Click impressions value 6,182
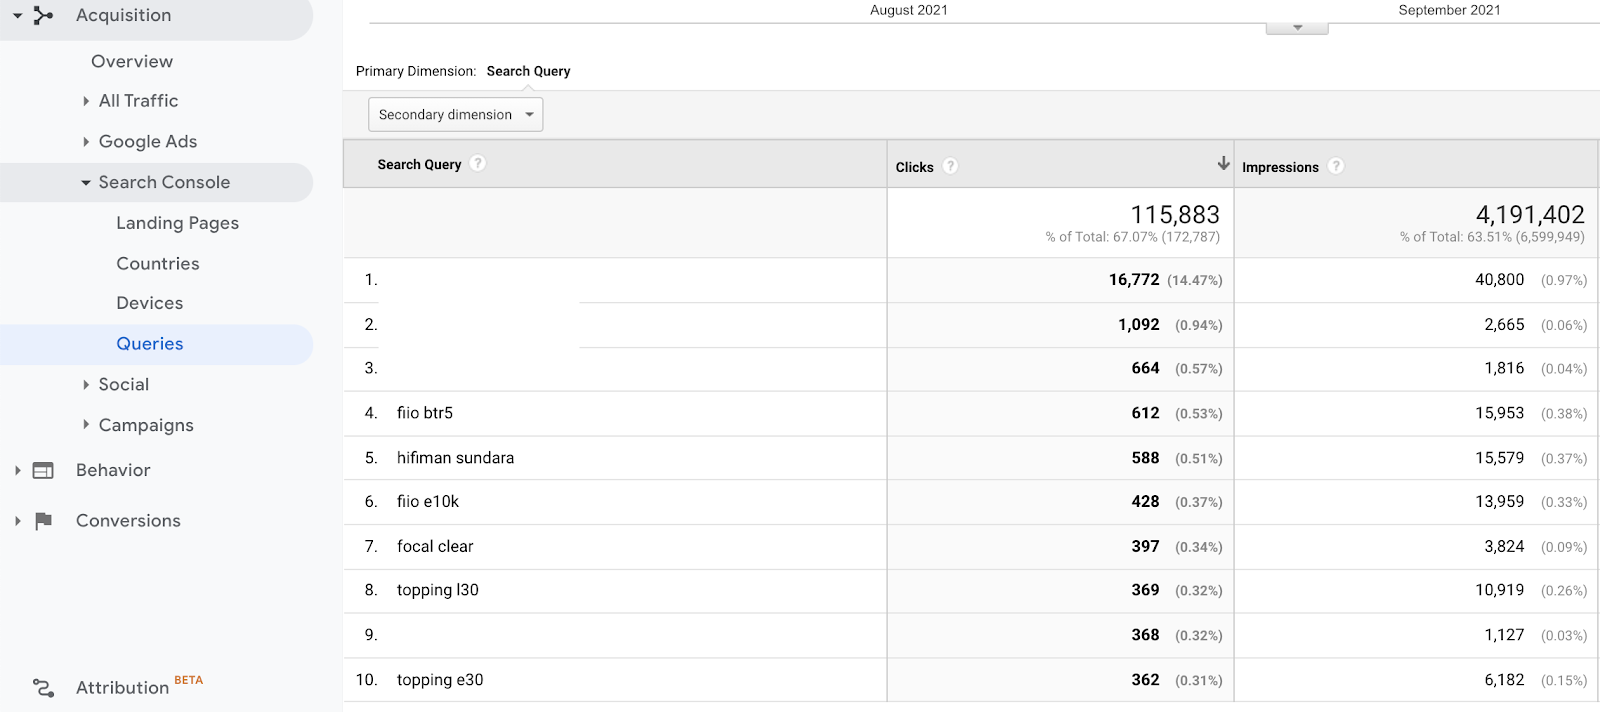Screen dimensions: 1600x712 coord(1505,680)
